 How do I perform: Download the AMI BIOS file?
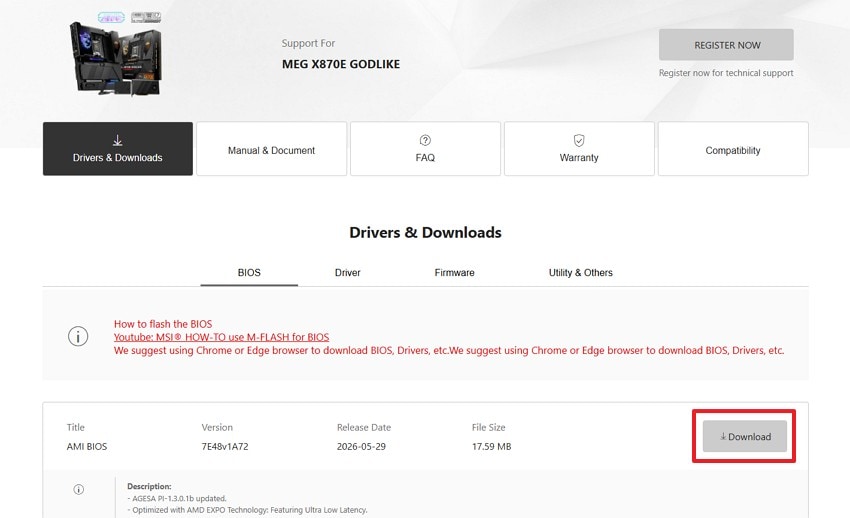coord(745,436)
